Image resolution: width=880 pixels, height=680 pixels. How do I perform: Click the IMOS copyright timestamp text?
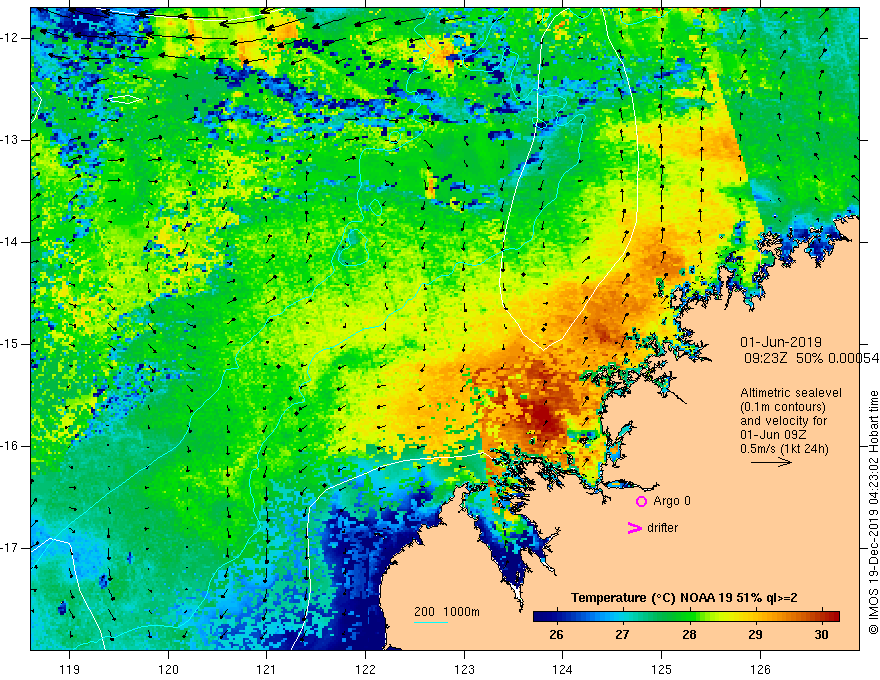point(873,512)
